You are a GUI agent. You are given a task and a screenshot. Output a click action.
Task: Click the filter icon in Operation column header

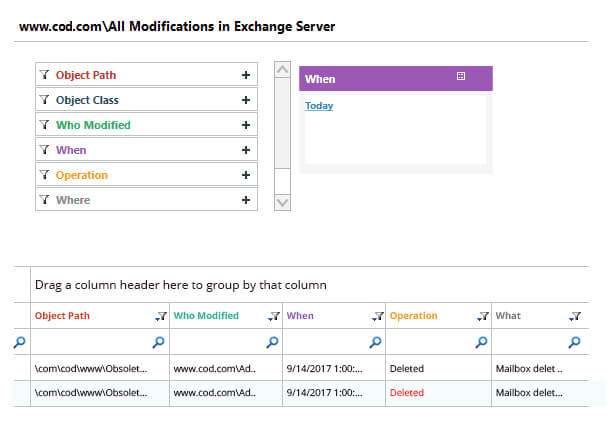point(482,316)
